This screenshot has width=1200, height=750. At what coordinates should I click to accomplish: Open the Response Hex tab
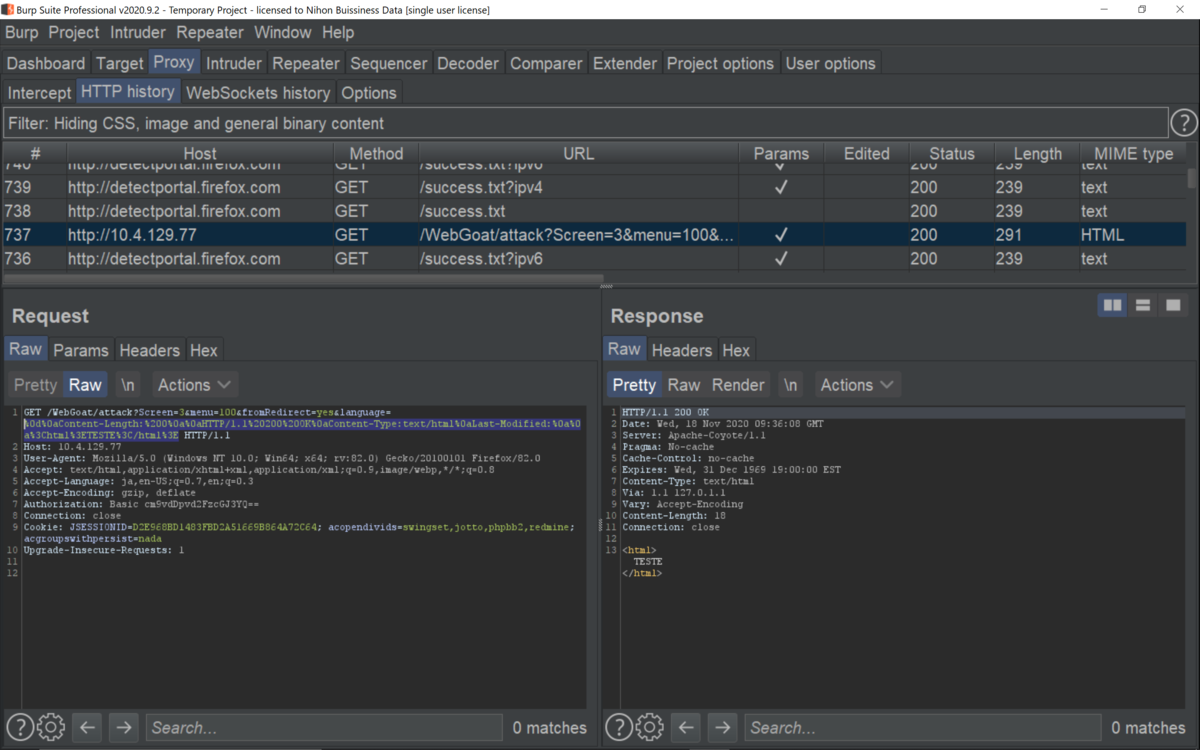point(736,350)
